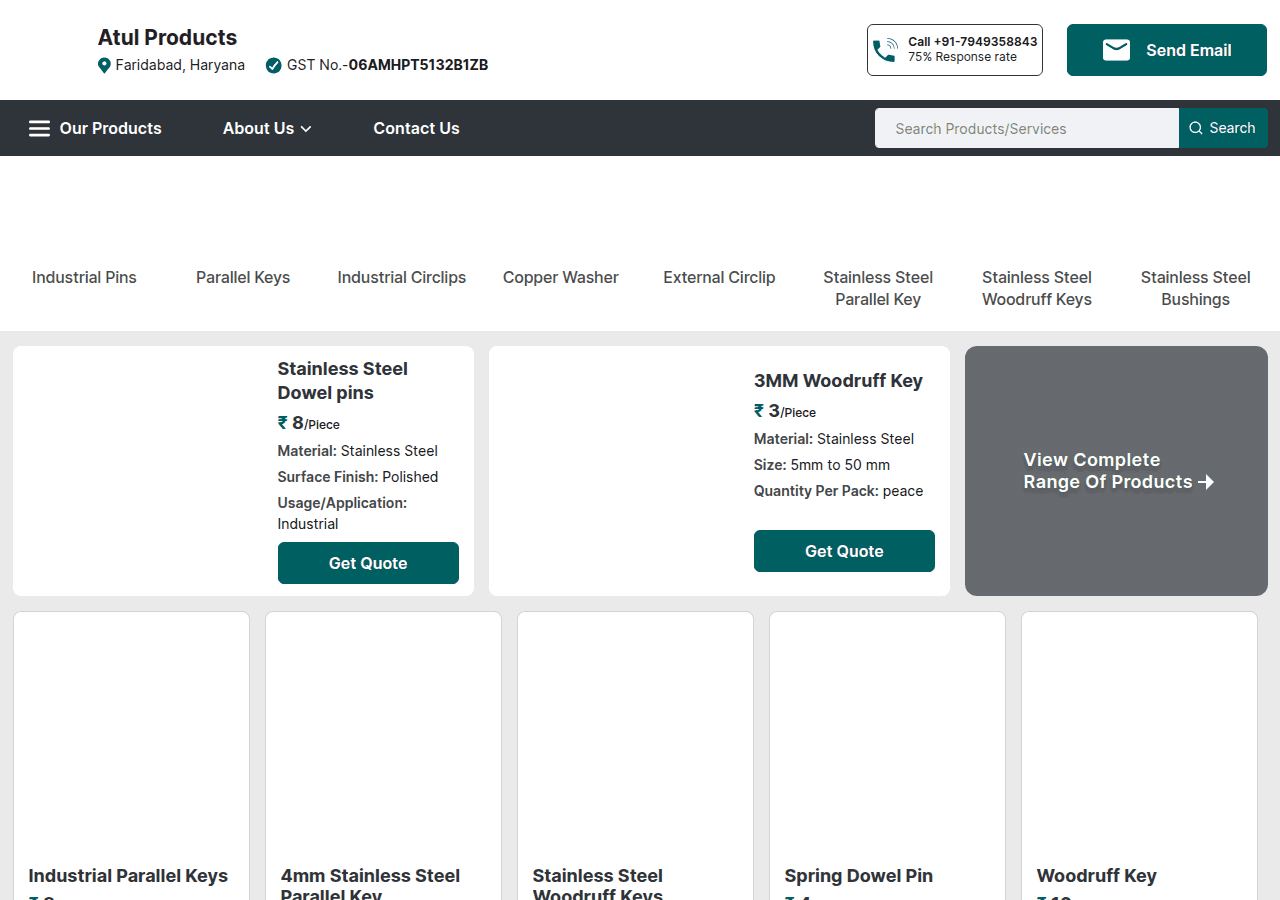Open Stainless Steel Dowel pins title link
Screen dimensions: 1280x900
[x=342, y=381]
